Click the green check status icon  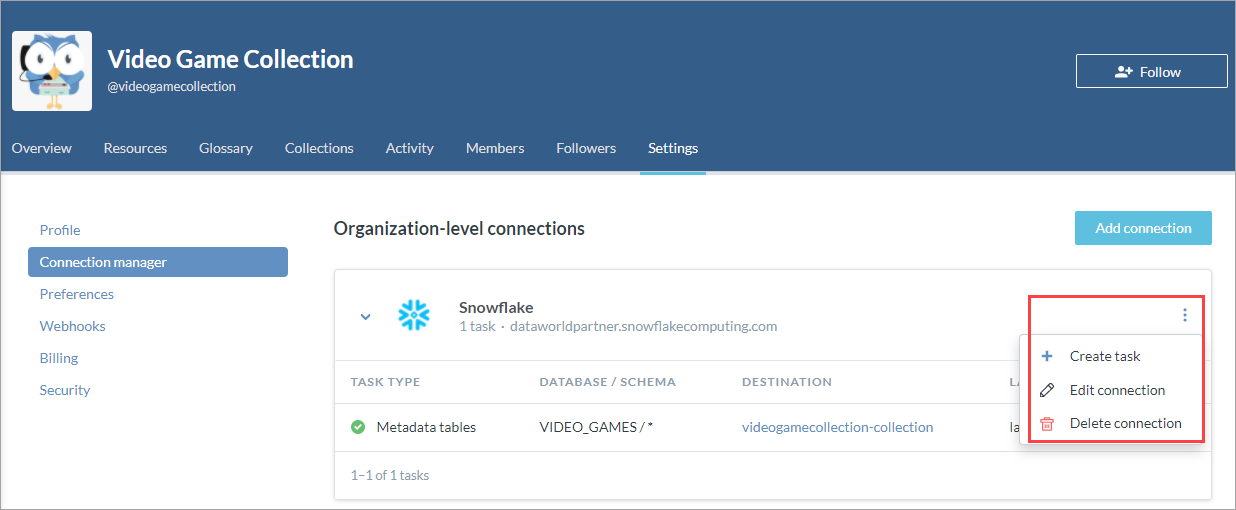(358, 427)
